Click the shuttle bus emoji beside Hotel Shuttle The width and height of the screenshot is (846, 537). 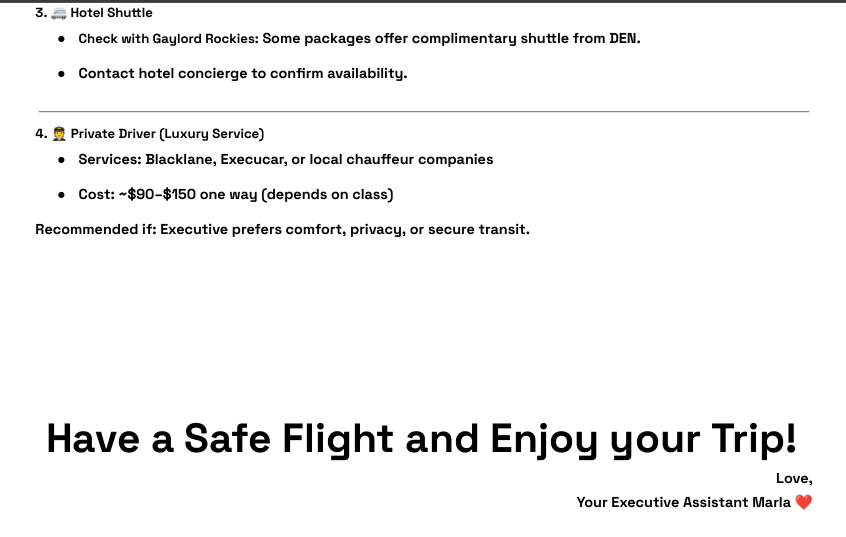pyautogui.click(x=59, y=13)
